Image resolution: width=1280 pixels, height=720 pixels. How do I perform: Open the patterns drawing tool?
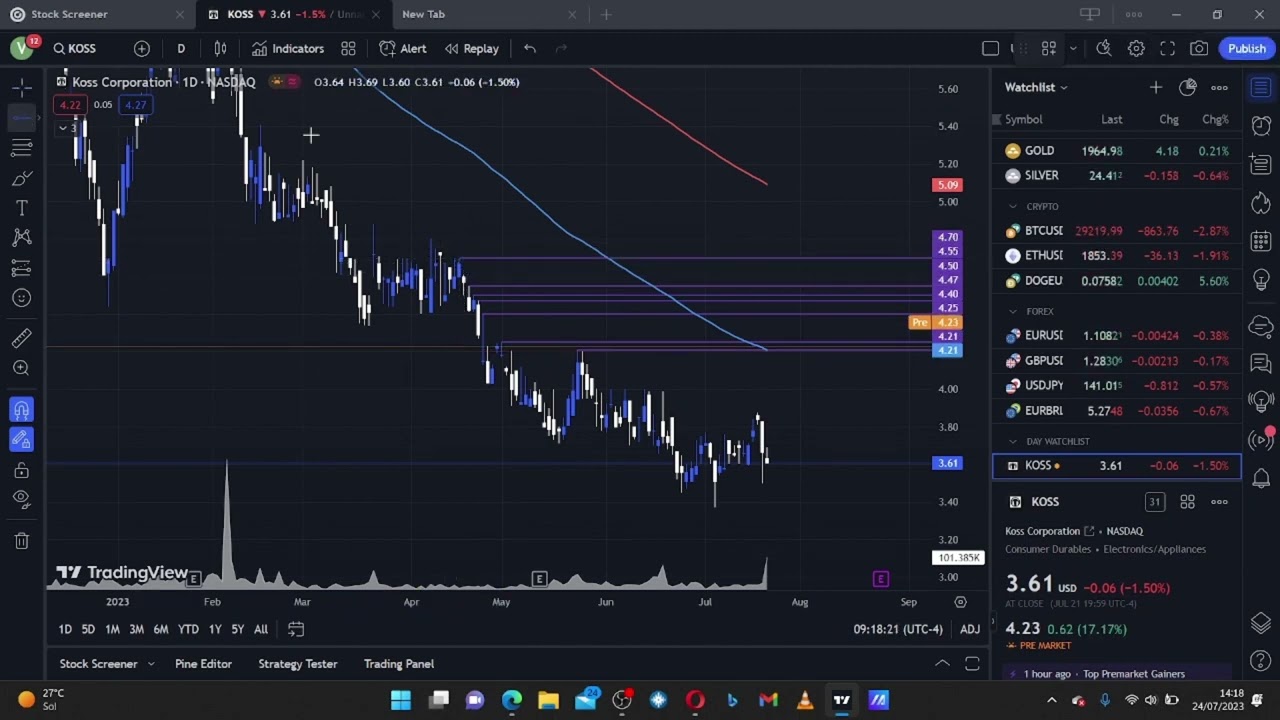(21, 238)
